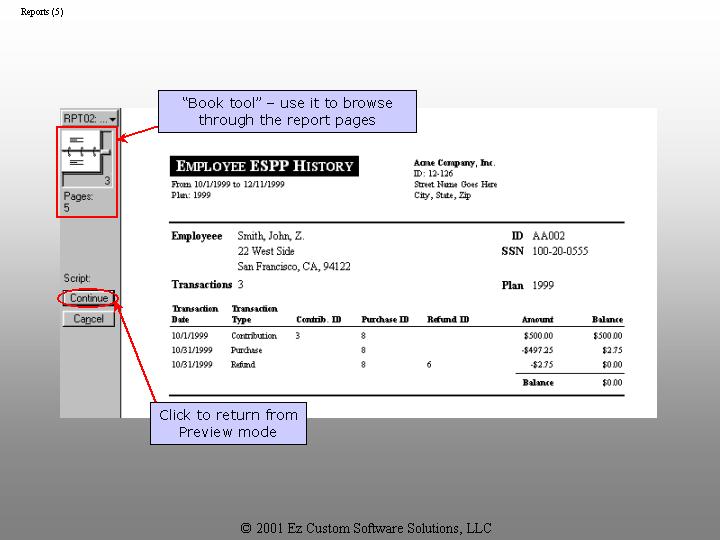This screenshot has height=540, width=720.
Task: Click the Reports (5) slide title
Action: click(x=42, y=11)
